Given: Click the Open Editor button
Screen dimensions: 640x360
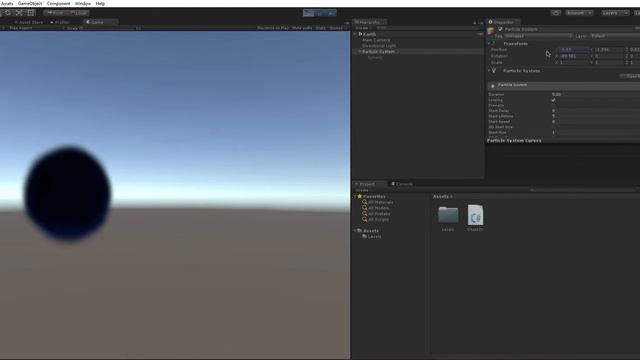Looking at the screenshot, I should [630, 76].
